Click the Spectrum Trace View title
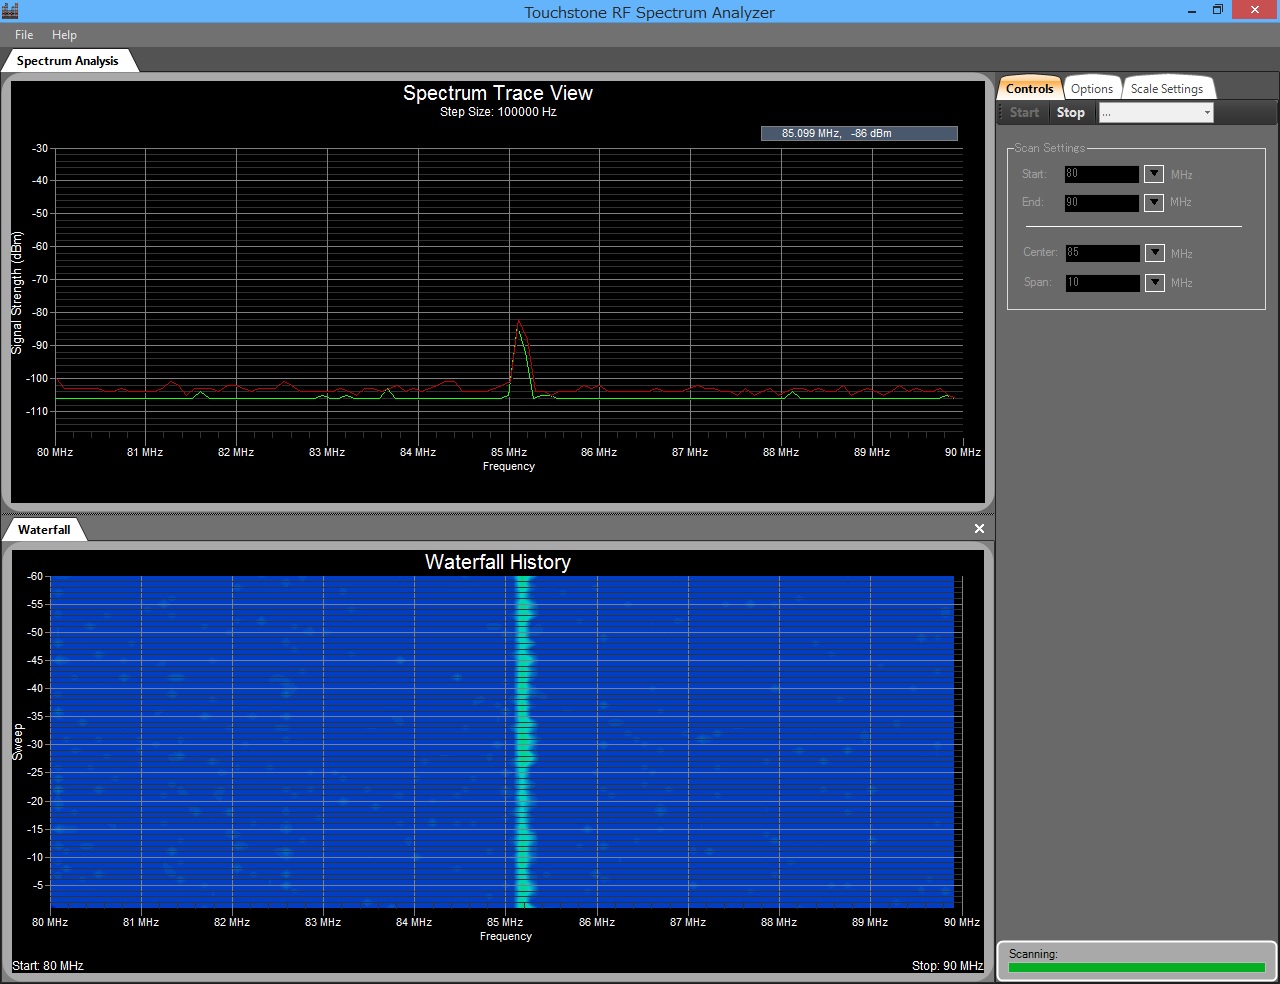Viewport: 1280px width, 984px height. point(498,93)
